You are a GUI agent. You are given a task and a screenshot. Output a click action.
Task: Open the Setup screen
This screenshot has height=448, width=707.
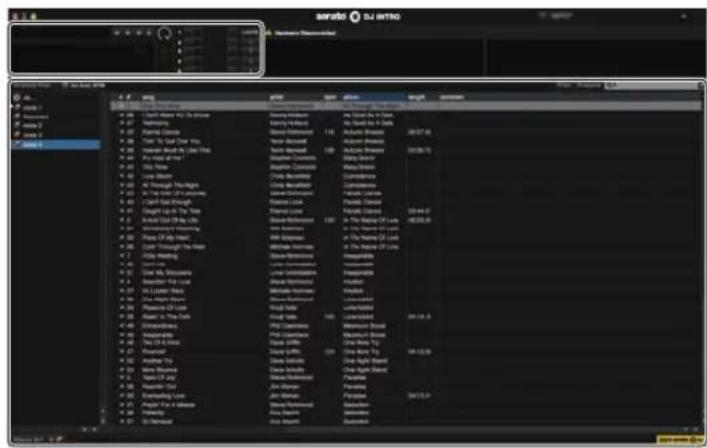(556, 16)
